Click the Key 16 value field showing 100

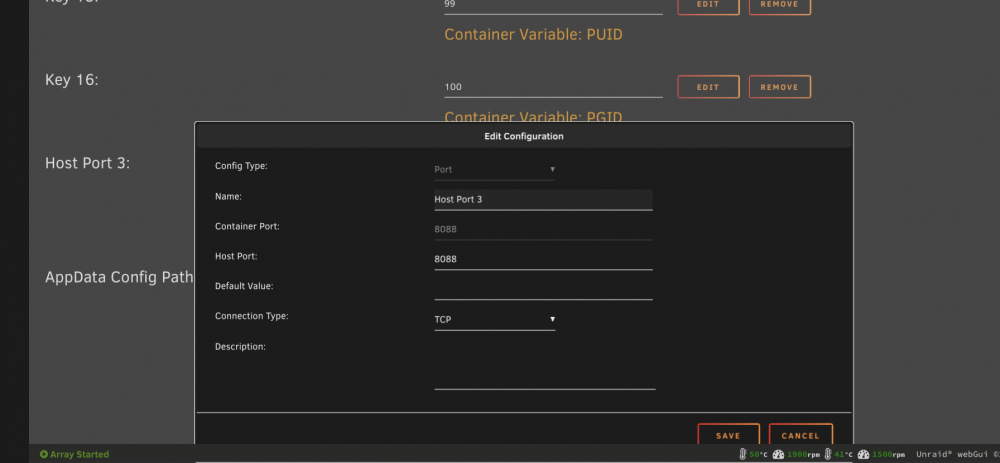click(554, 87)
